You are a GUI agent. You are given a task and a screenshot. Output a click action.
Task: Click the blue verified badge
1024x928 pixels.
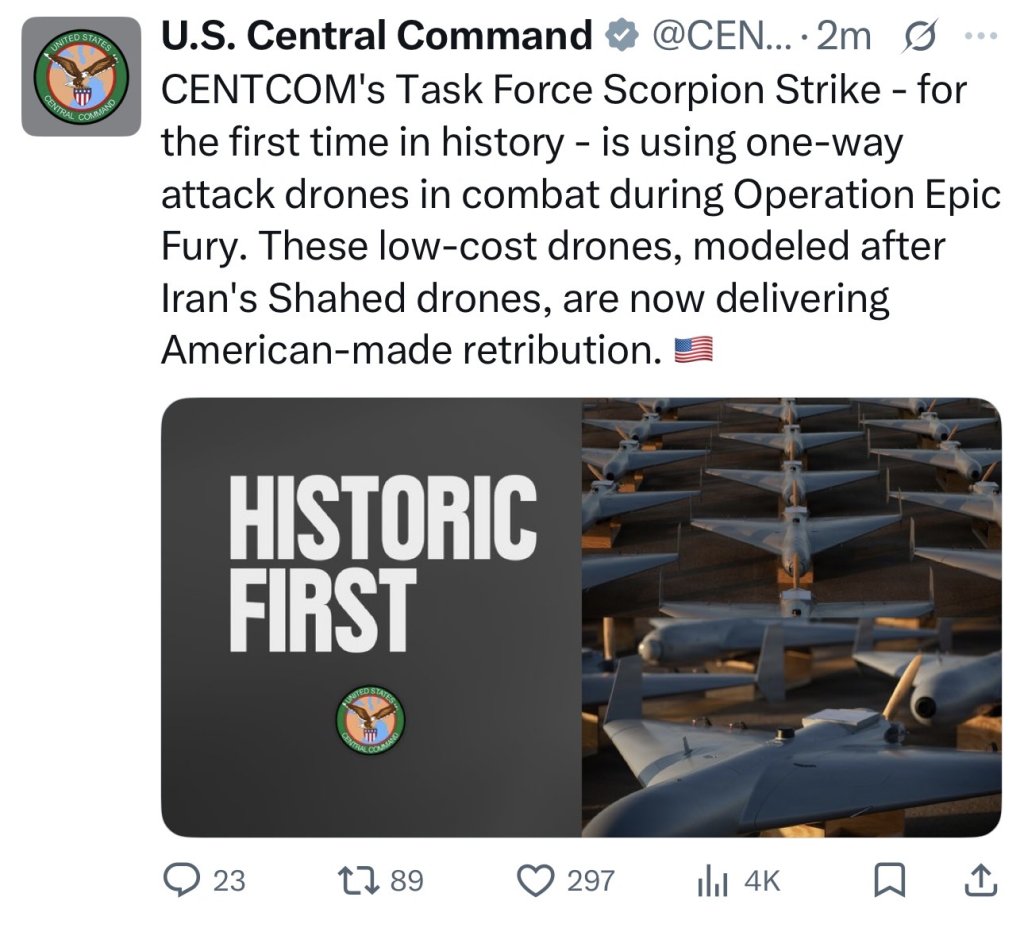click(x=622, y=35)
